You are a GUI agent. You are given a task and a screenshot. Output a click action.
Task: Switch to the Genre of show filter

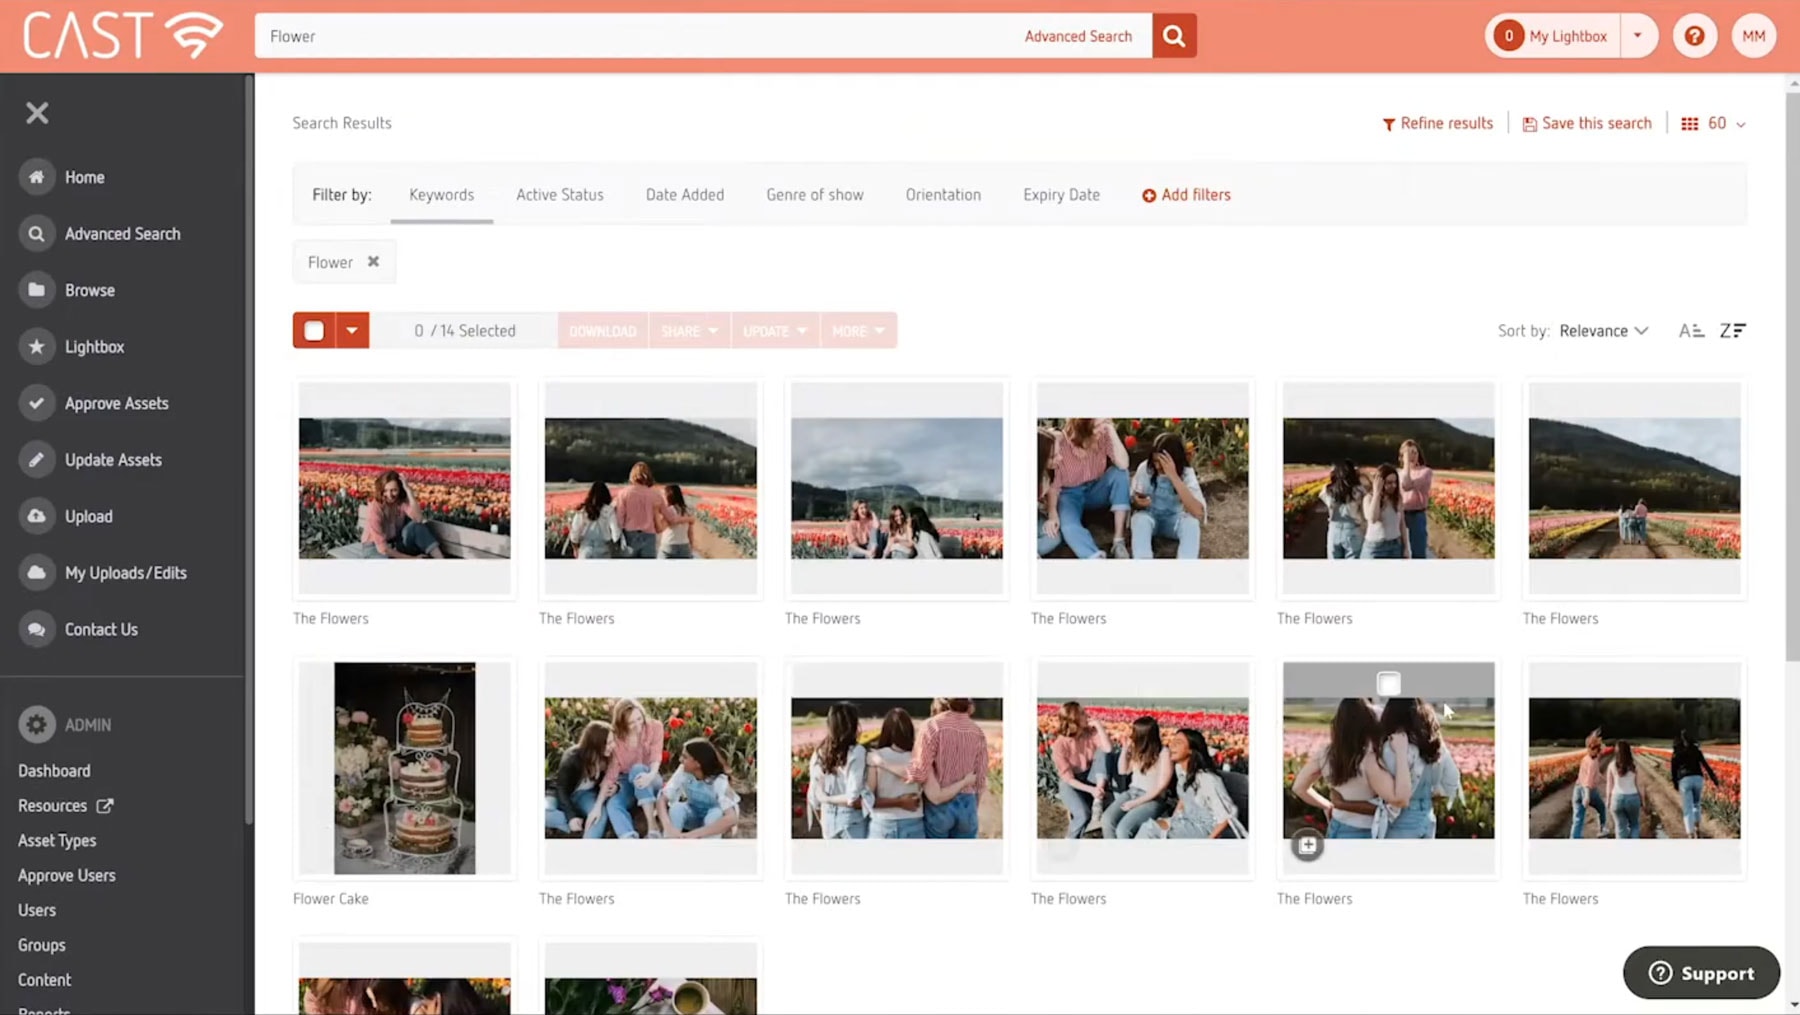coord(815,195)
